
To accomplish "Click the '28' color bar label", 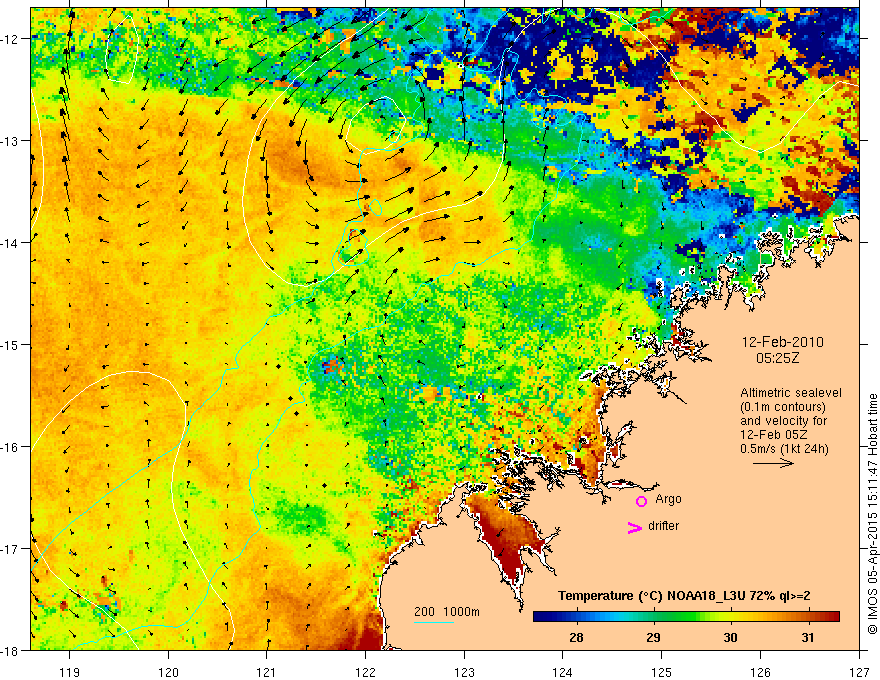I will [x=576, y=637].
